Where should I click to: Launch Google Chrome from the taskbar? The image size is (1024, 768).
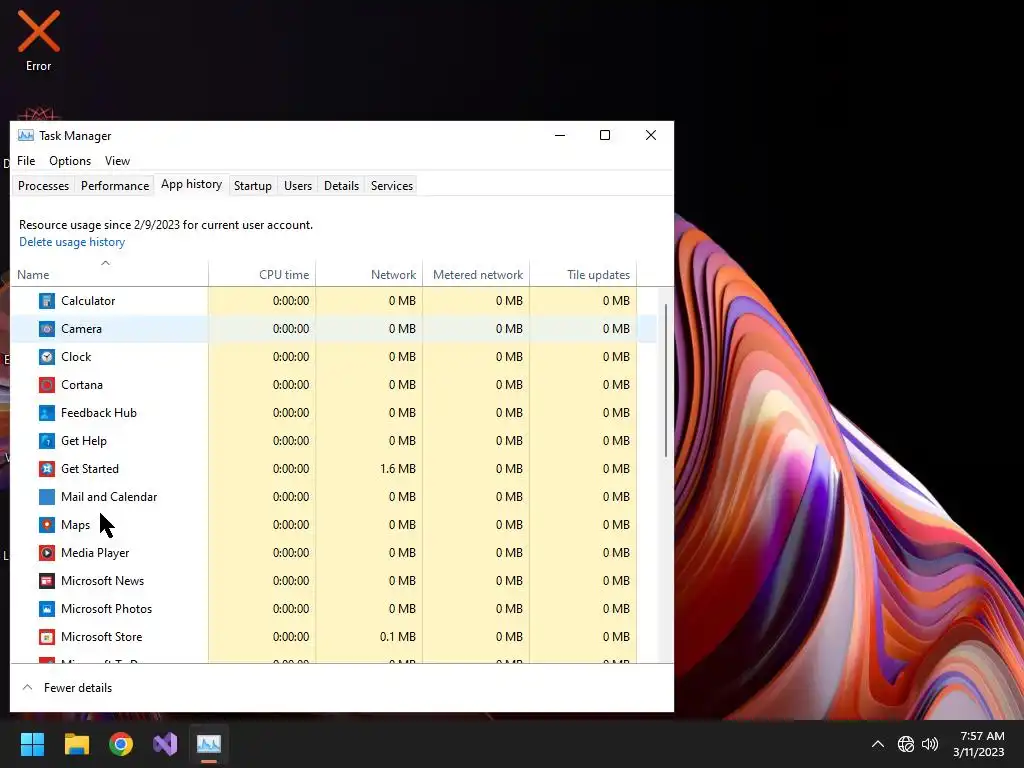click(121, 744)
